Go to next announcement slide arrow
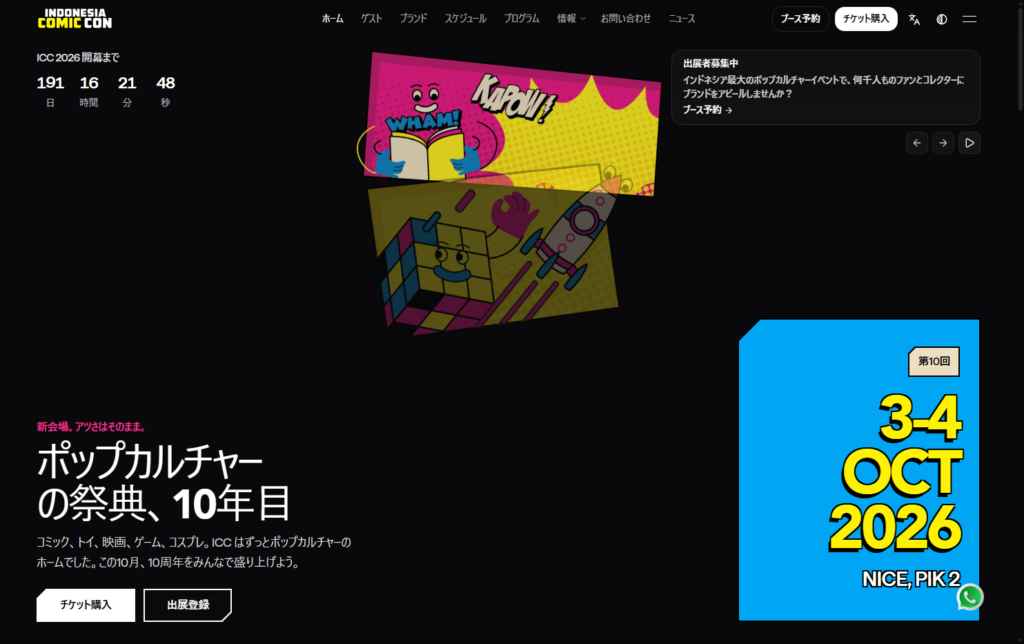 (943, 143)
